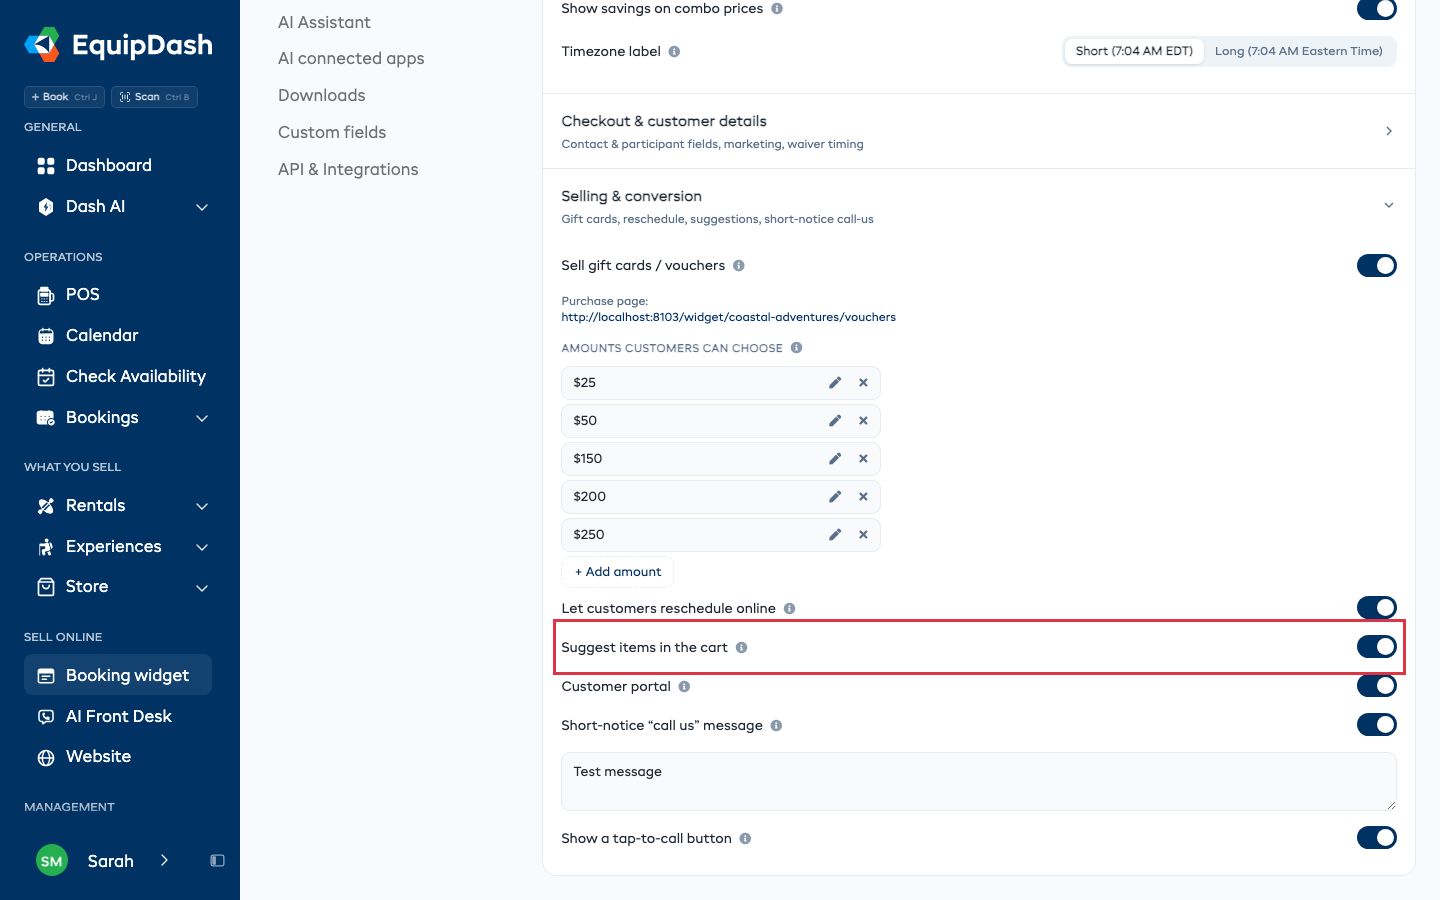Viewport: 1440px width, 900px height.
Task: Expand the Rentals sidebar section
Action: pos(202,506)
